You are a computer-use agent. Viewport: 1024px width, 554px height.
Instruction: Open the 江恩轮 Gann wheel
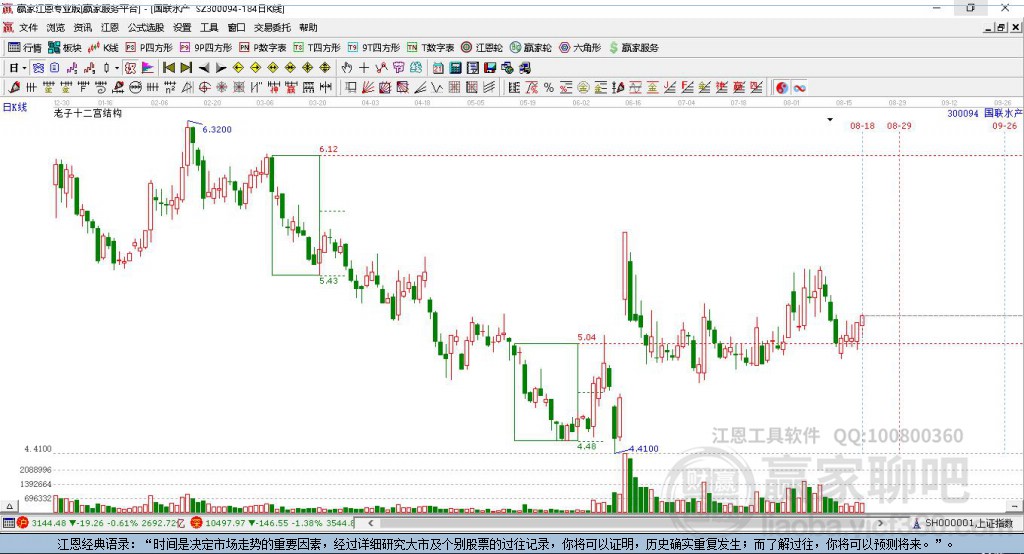click(x=482, y=48)
